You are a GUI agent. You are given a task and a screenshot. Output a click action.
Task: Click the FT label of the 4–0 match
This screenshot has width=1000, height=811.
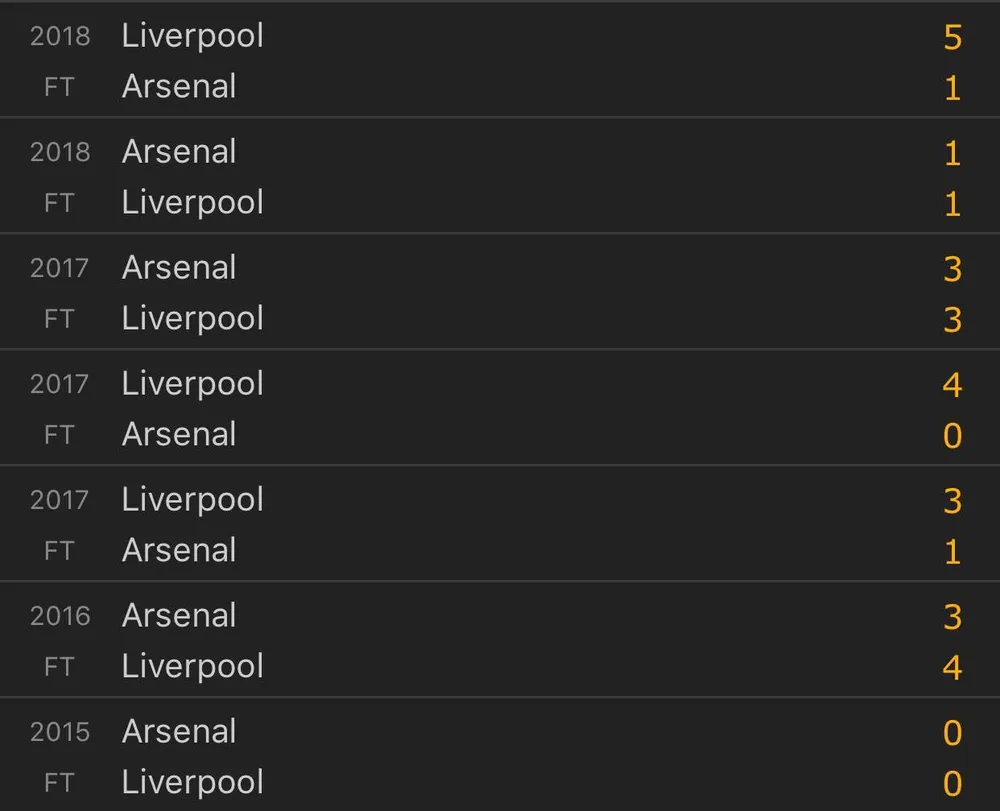(60, 435)
